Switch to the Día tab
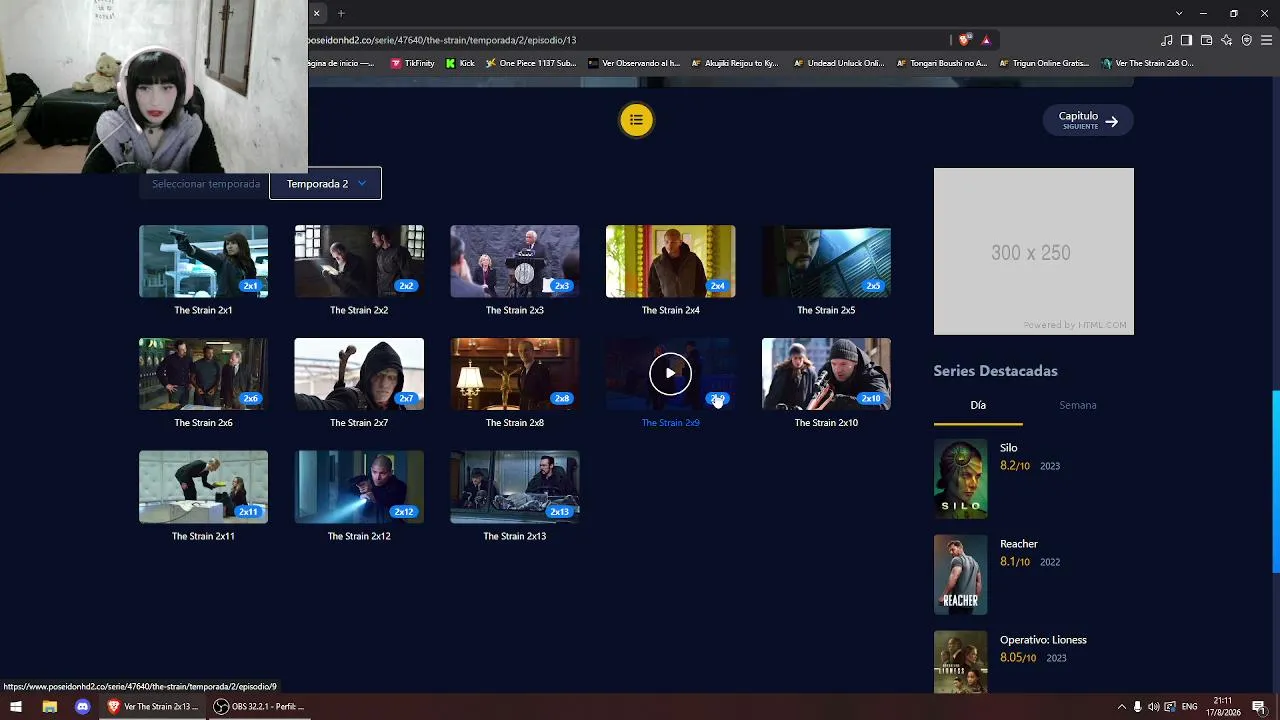1280x720 pixels. click(978, 405)
